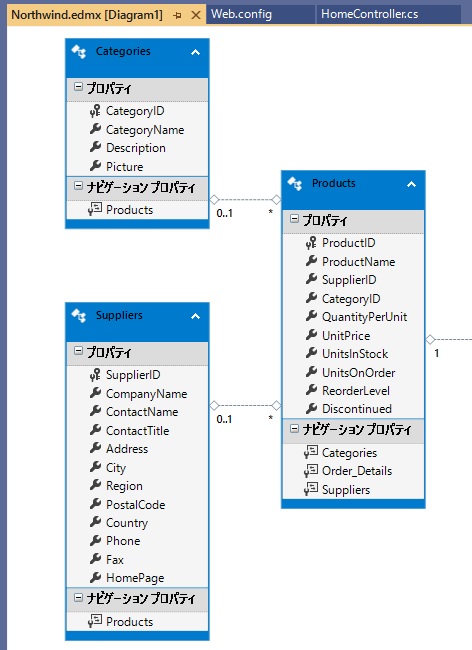The height and width of the screenshot is (650, 472).
Task: Click the Categories-Products association diamond connector
Action: click(x=214, y=200)
